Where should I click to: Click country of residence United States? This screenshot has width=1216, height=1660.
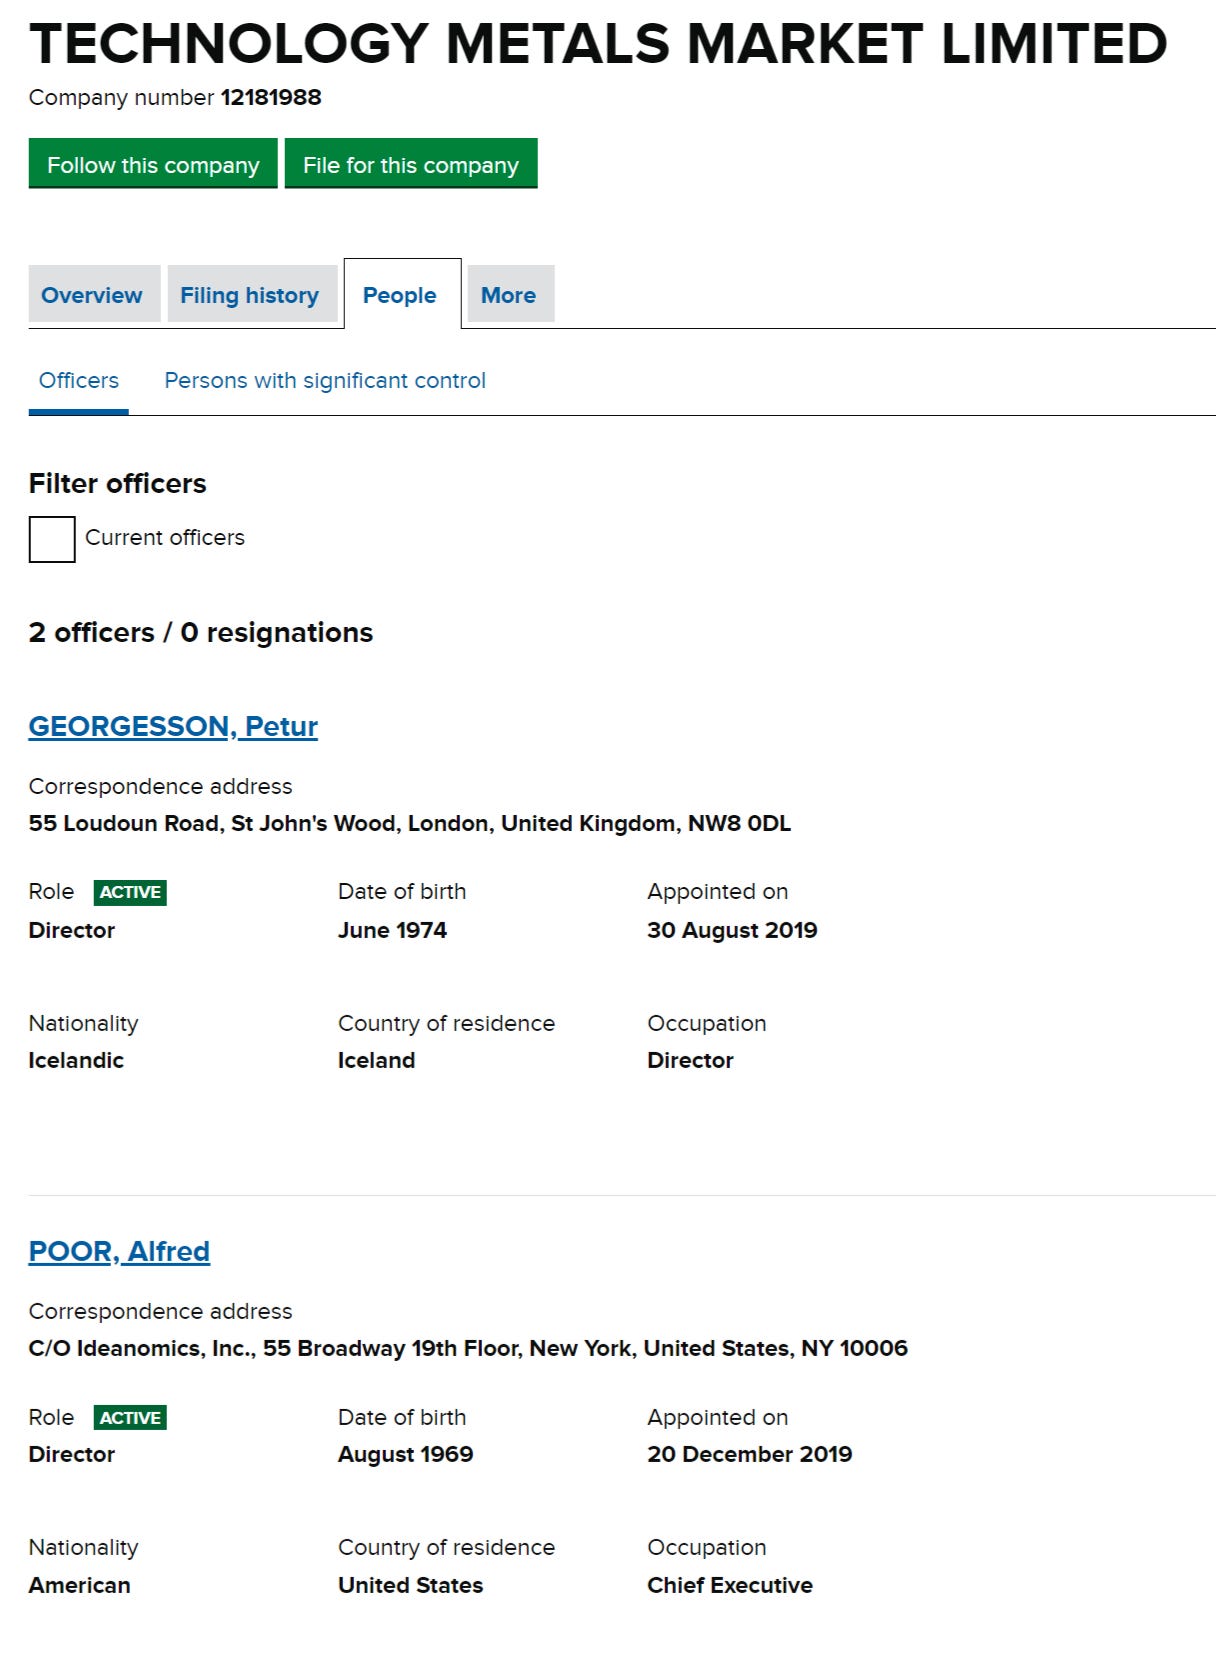pyautogui.click(x=410, y=1585)
